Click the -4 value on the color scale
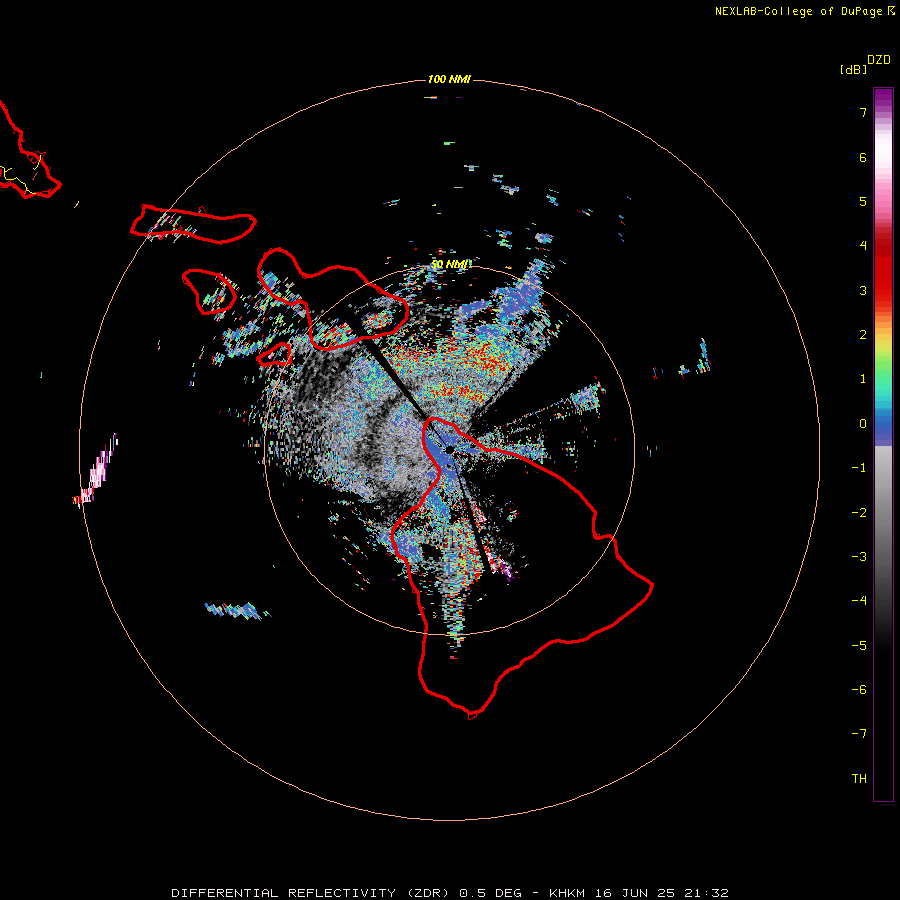Screen dimensions: 900x900 [859, 601]
